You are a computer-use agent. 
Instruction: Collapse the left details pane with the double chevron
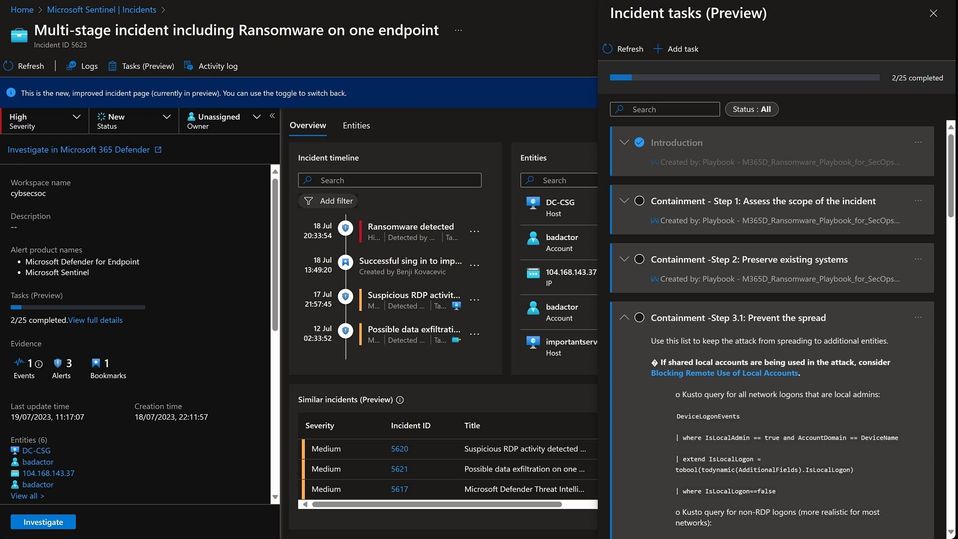tap(272, 116)
